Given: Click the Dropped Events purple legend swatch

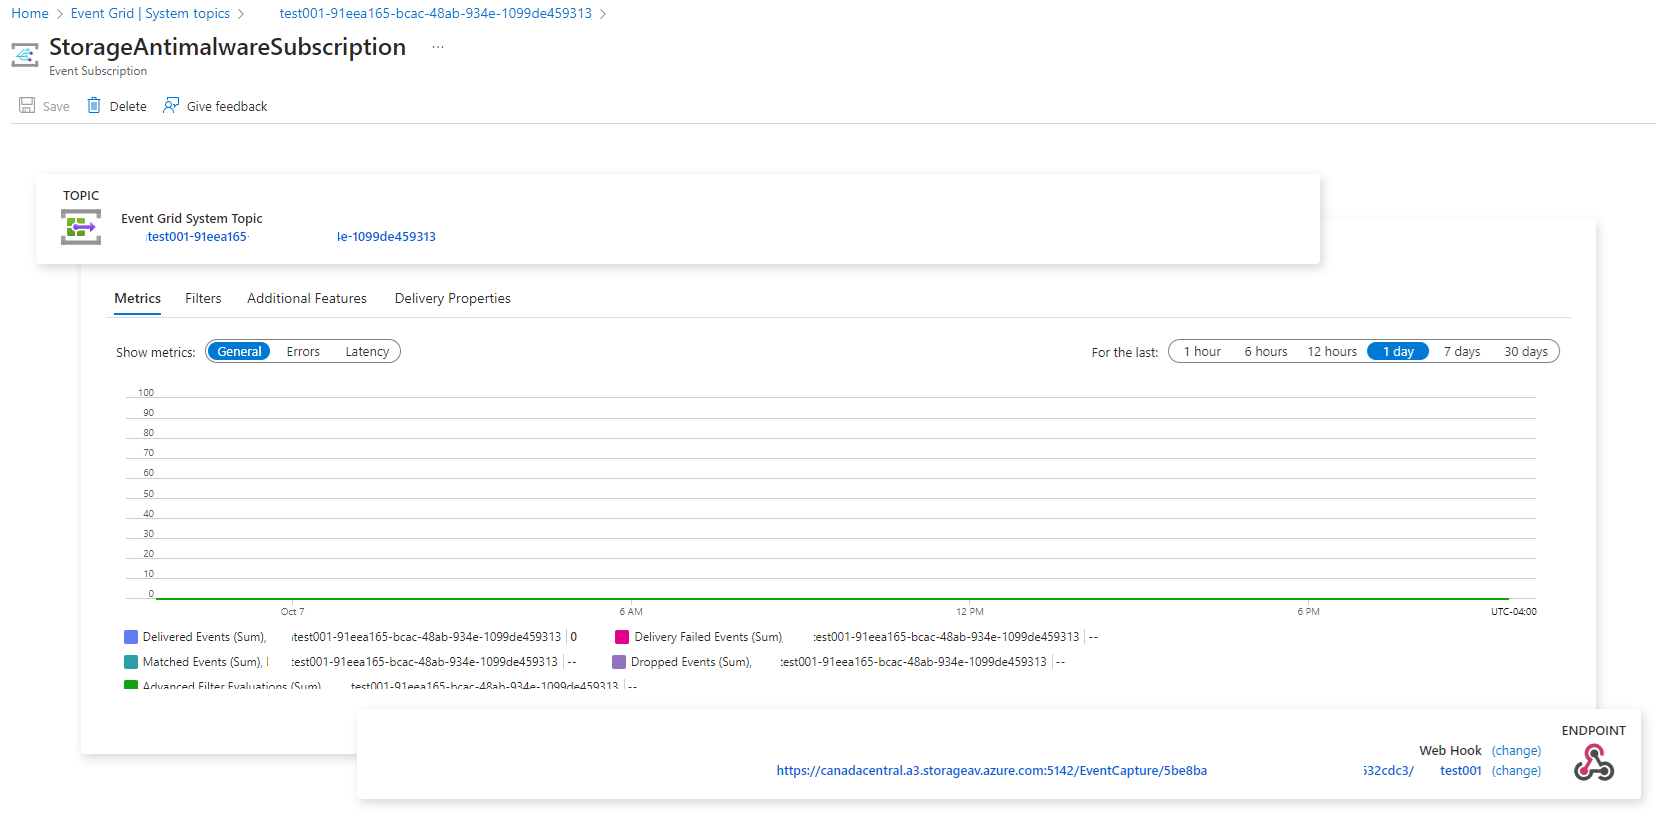Looking at the screenshot, I should [x=619, y=662].
